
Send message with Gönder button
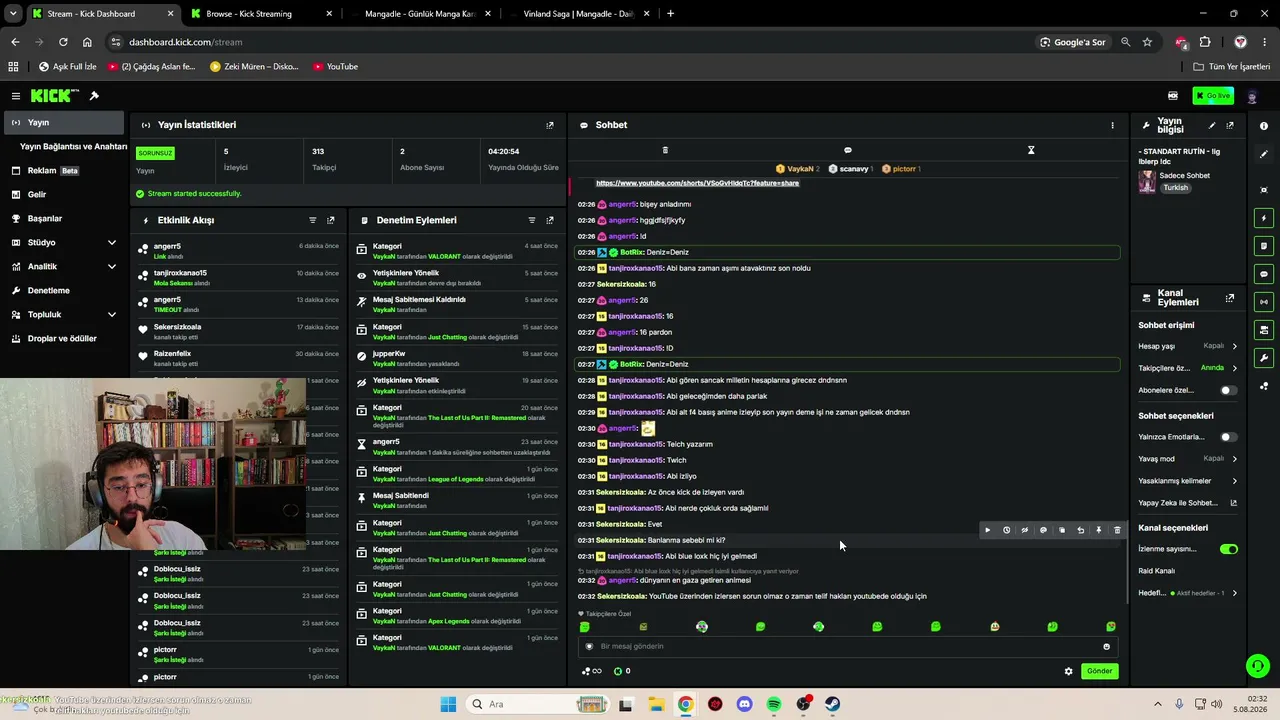1099,671
